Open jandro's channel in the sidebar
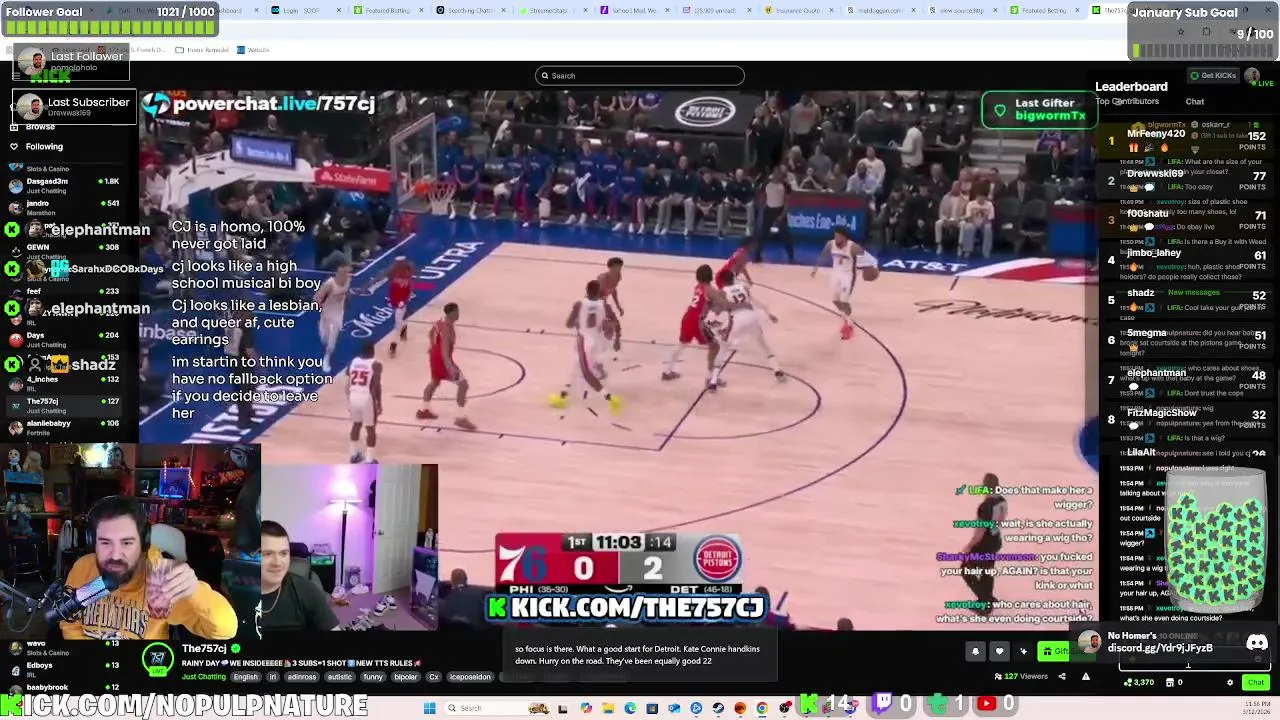This screenshot has height=720, width=1280. coord(64,208)
